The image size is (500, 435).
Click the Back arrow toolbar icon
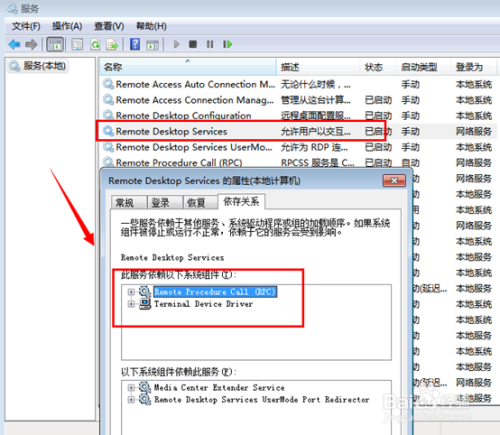(14, 44)
